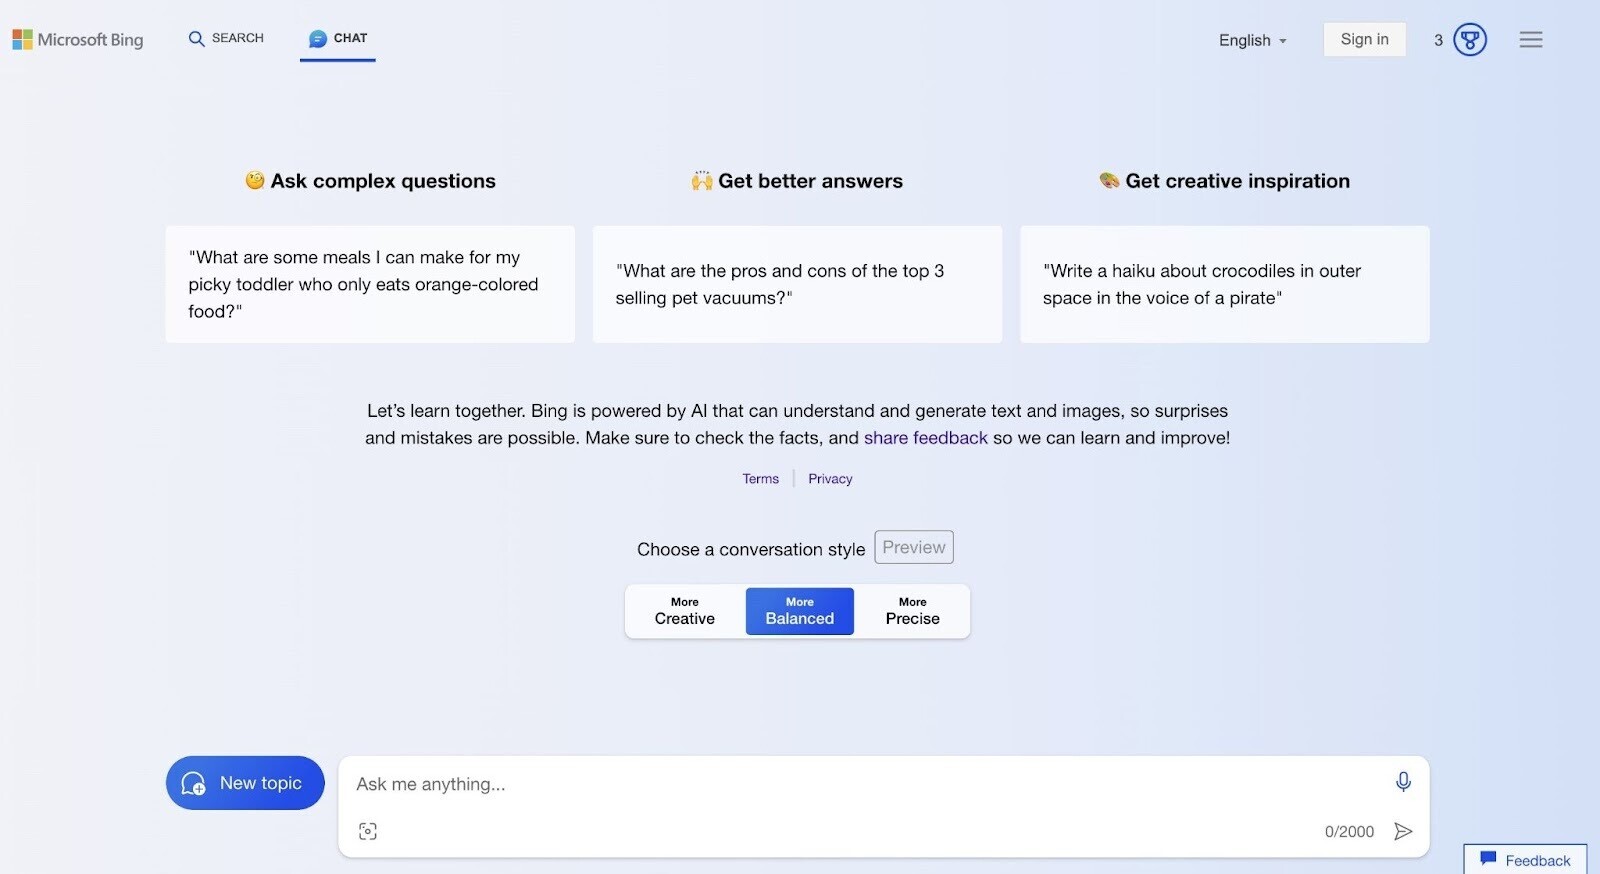Click the 0/2000 character counter
This screenshot has width=1600, height=874.
click(1349, 830)
